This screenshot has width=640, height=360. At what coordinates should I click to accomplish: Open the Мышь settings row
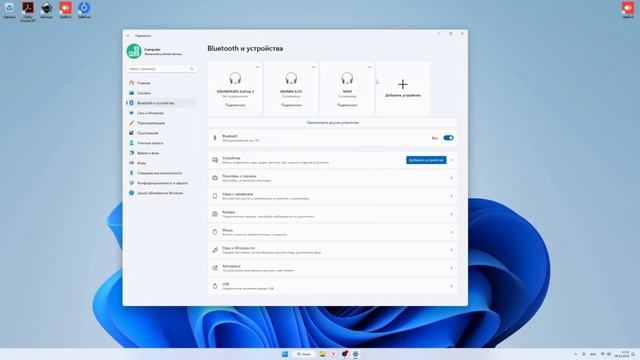[x=333, y=232]
